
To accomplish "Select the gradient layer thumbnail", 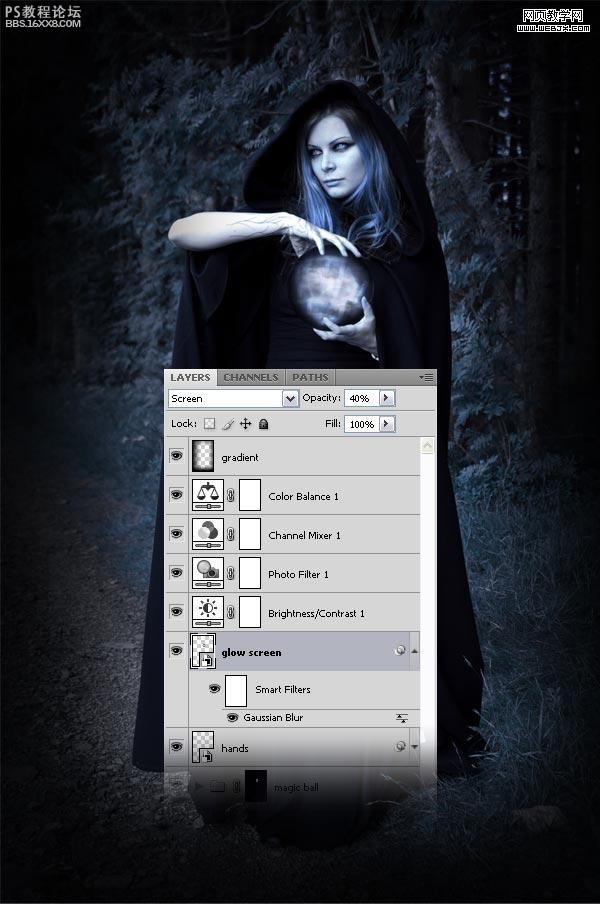I will pyautogui.click(x=203, y=457).
